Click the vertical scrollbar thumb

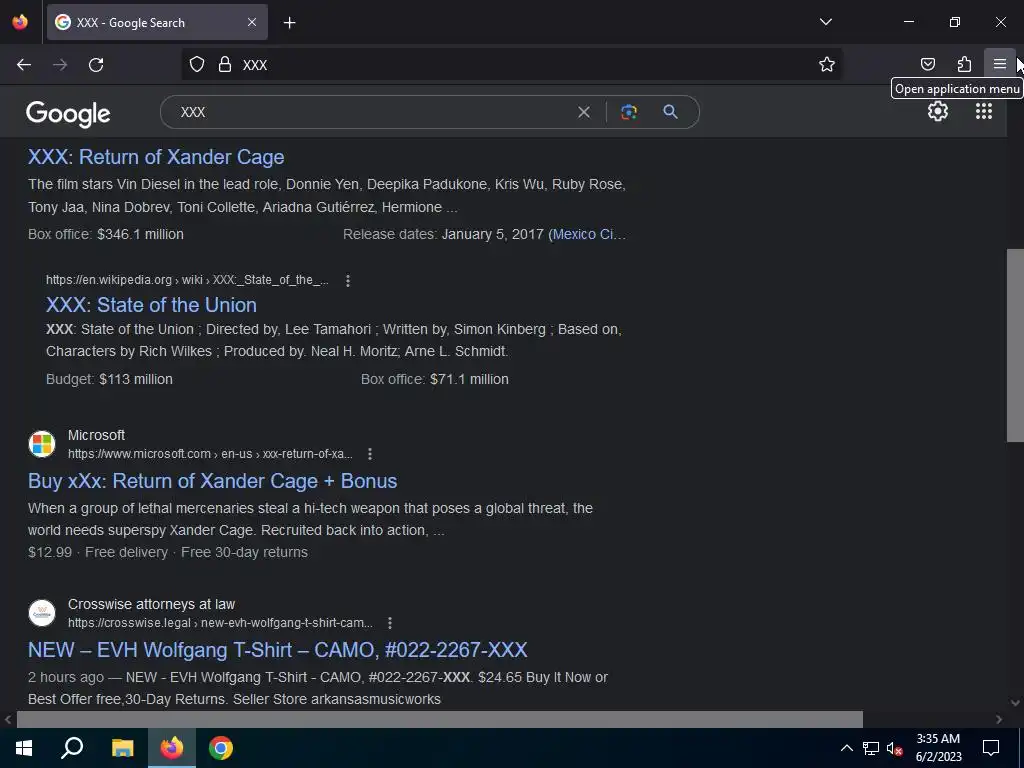1015,345
